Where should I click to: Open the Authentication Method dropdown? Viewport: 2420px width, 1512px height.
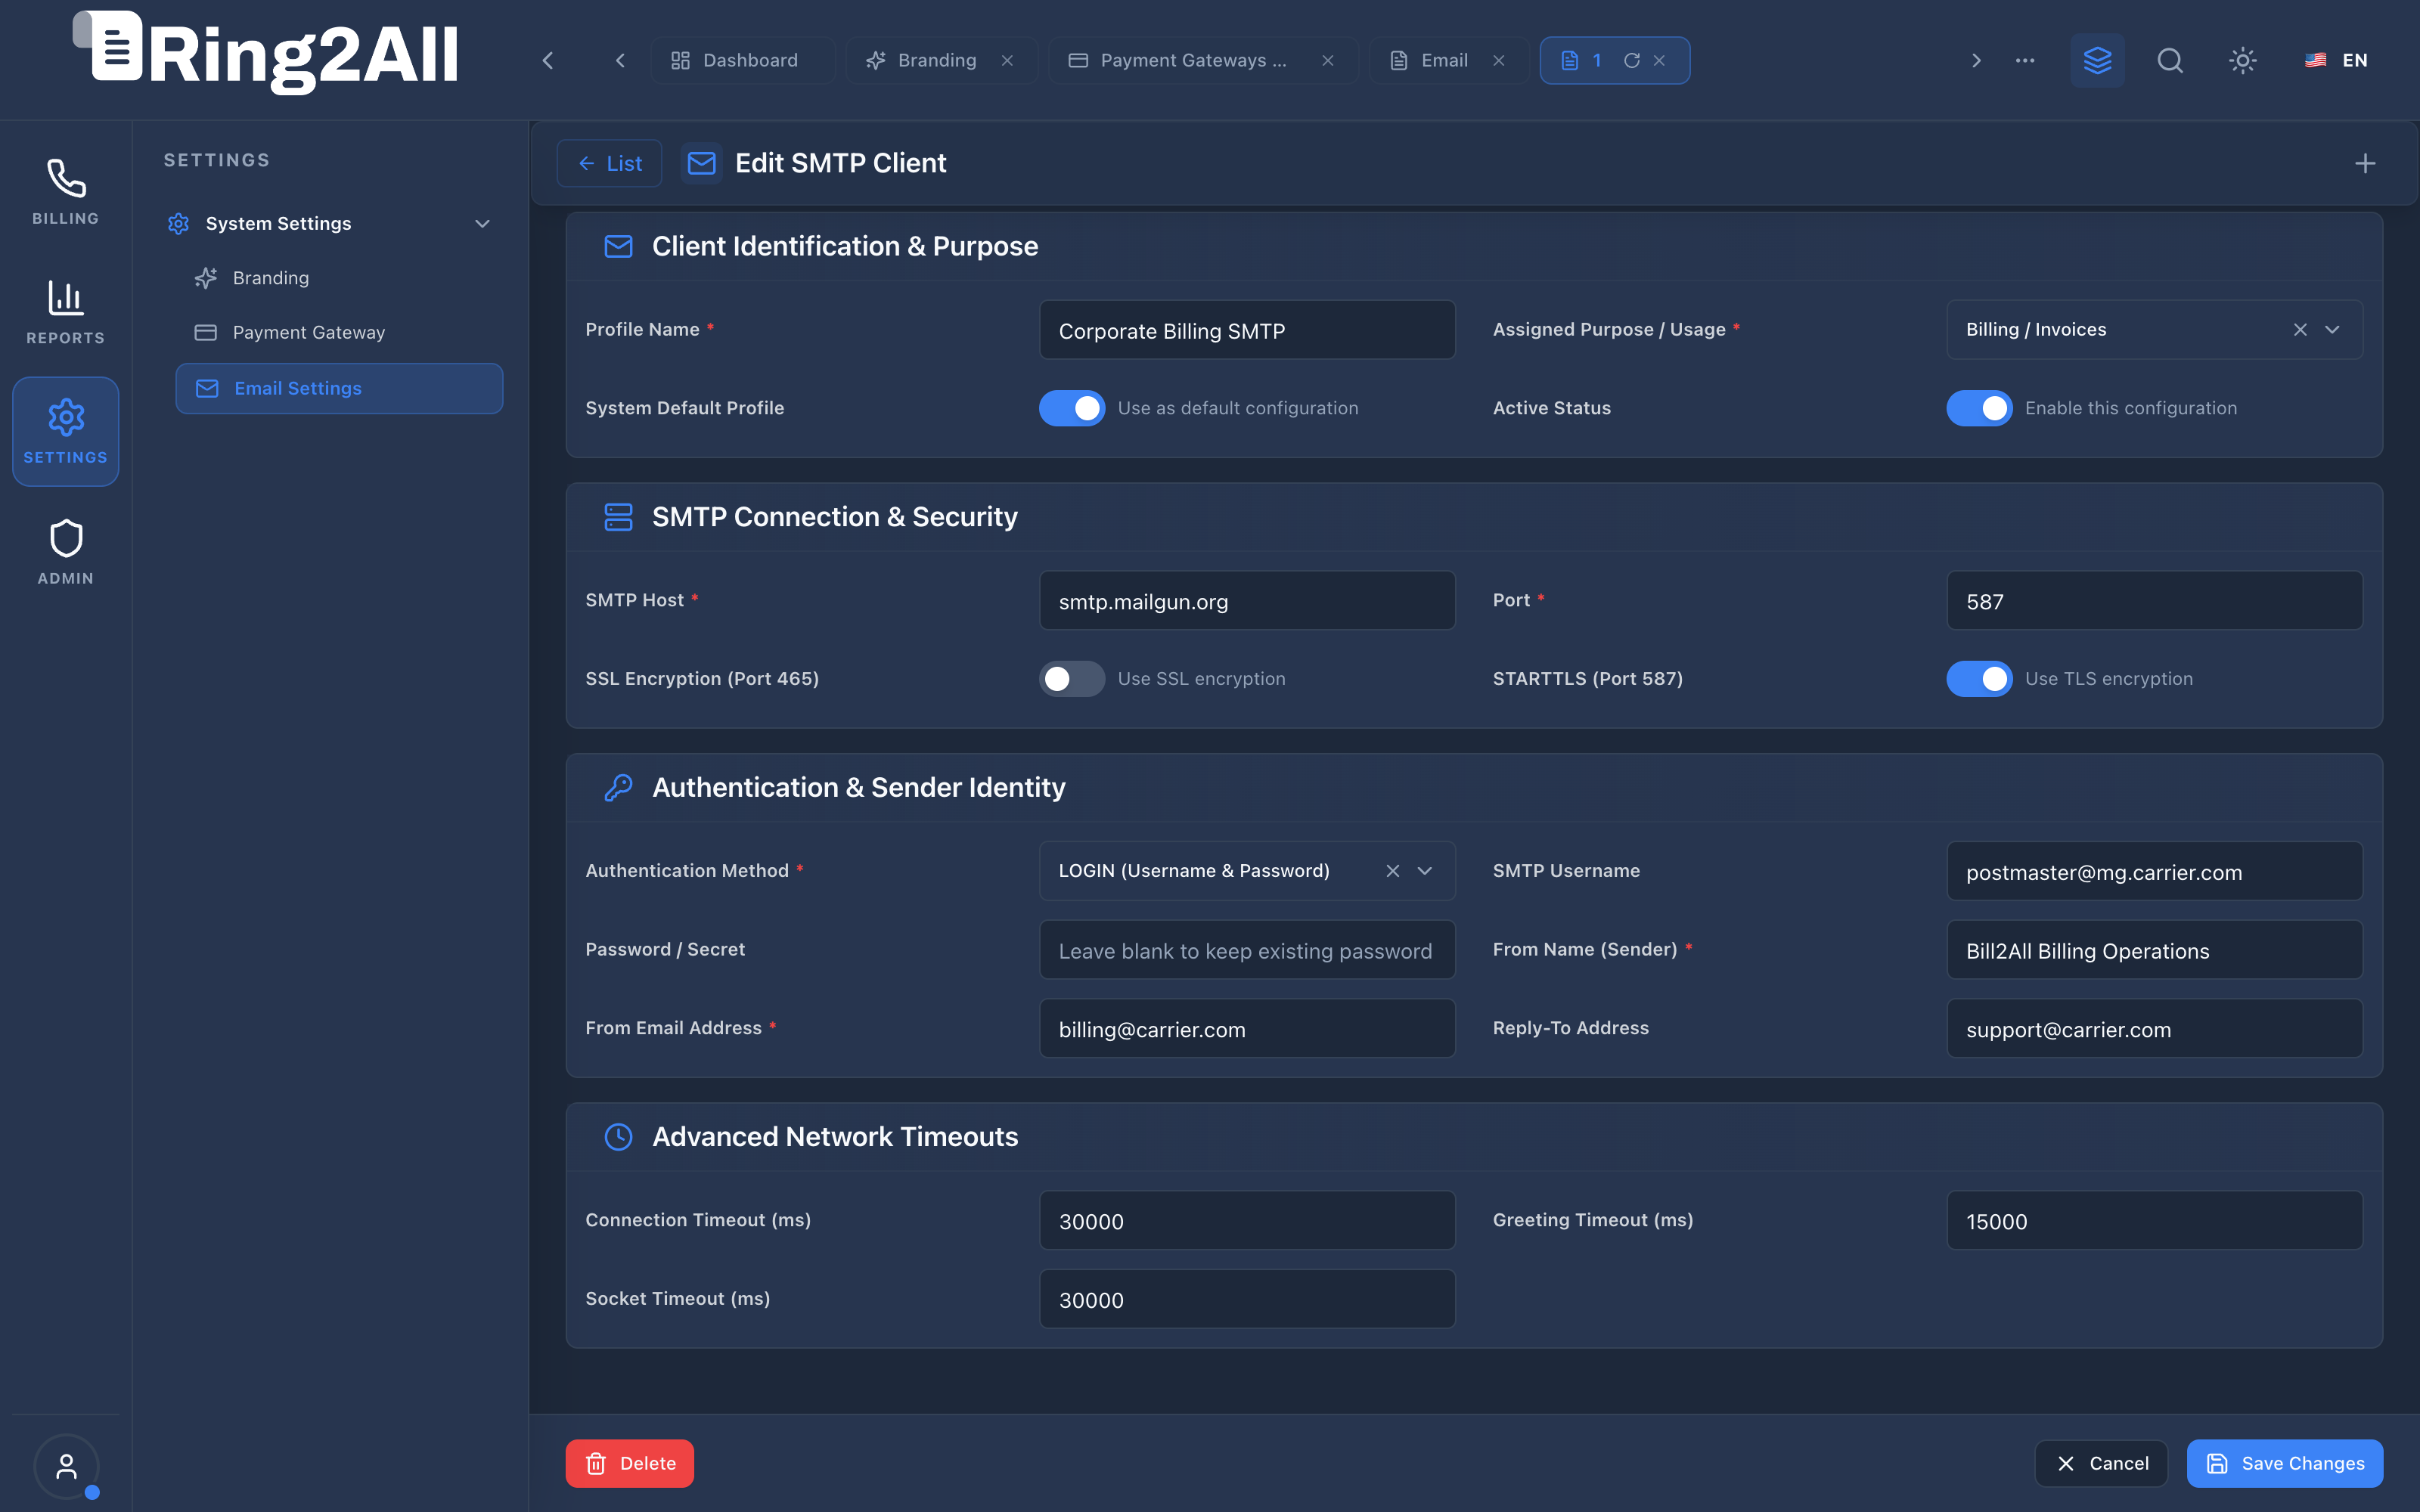pyautogui.click(x=1247, y=871)
